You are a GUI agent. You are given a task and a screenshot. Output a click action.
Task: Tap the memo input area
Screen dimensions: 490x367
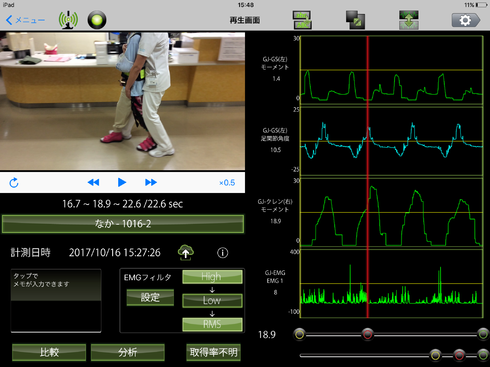(56, 300)
